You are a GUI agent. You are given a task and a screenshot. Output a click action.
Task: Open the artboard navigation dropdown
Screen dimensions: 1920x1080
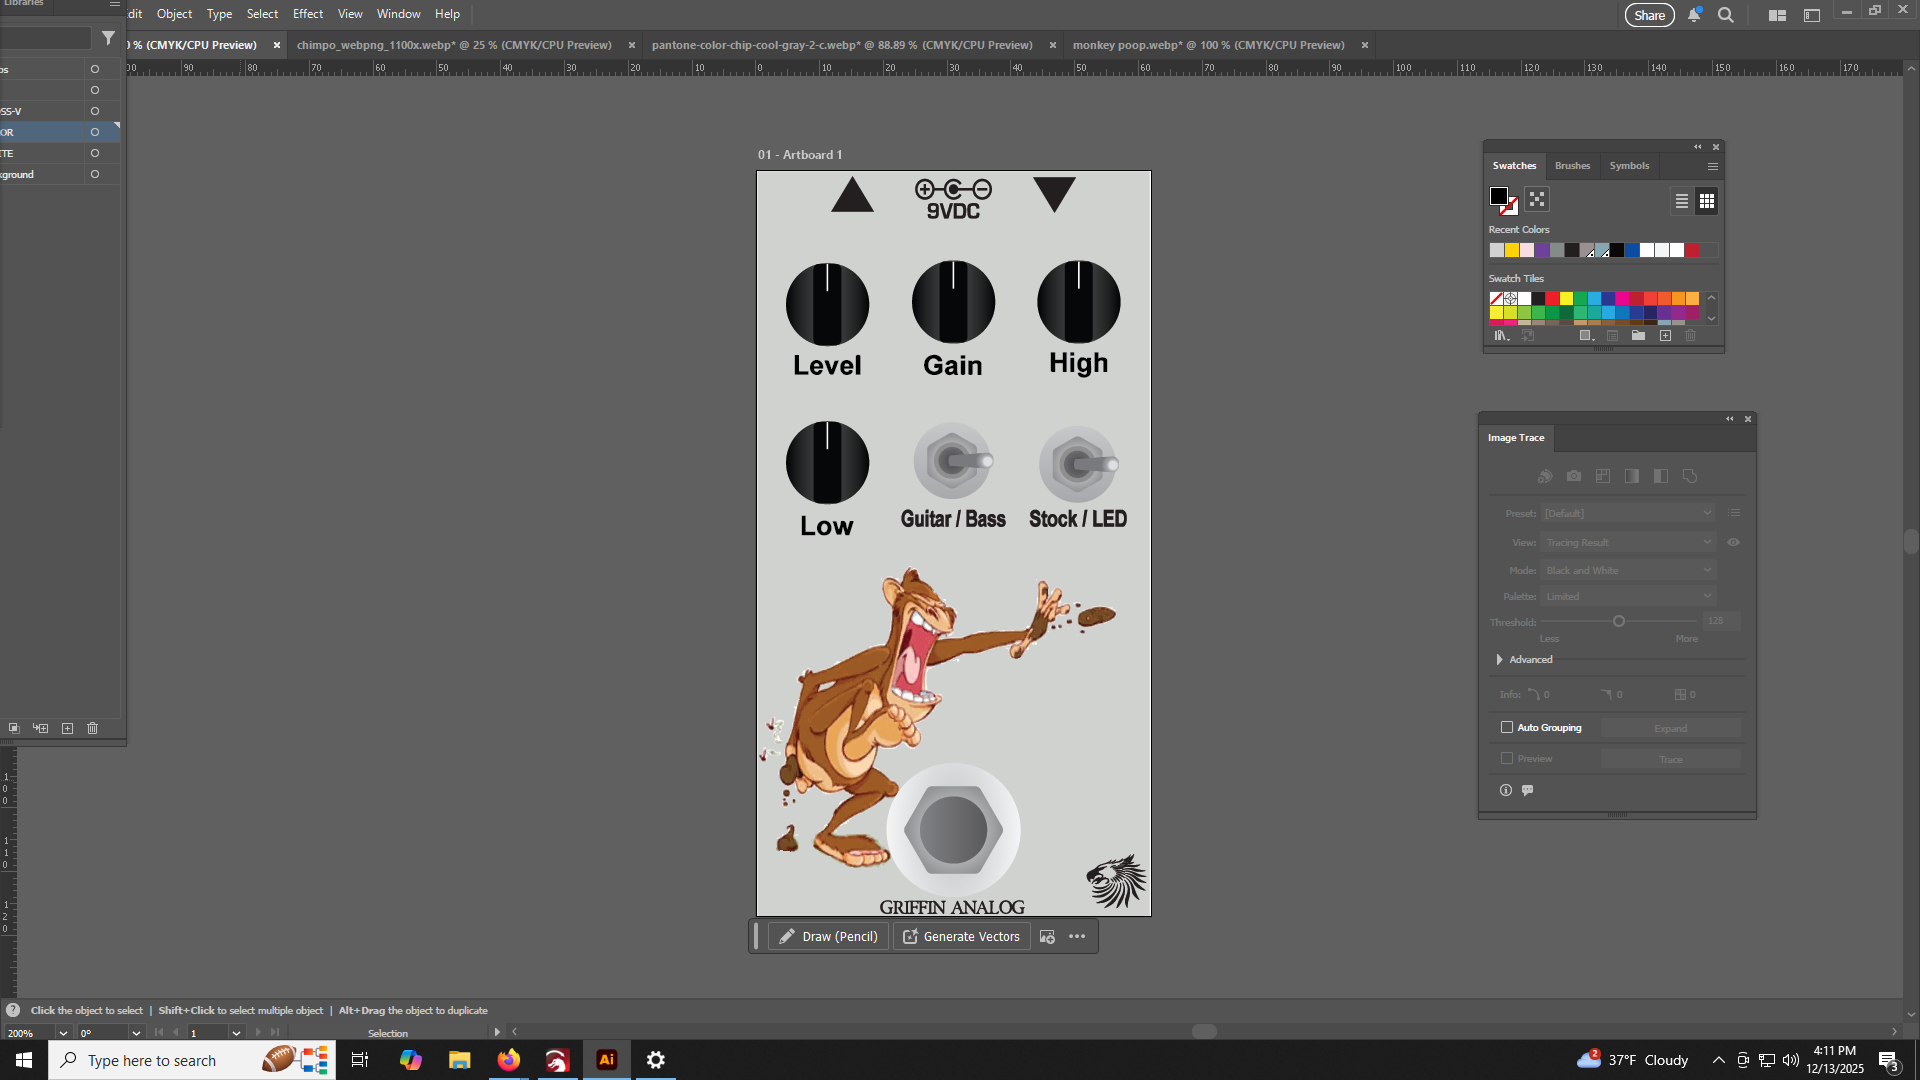(x=236, y=1033)
